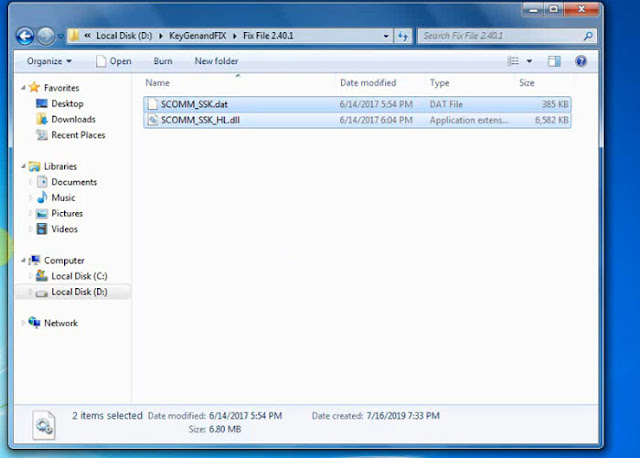Open Computer in navigation pane

64,260
